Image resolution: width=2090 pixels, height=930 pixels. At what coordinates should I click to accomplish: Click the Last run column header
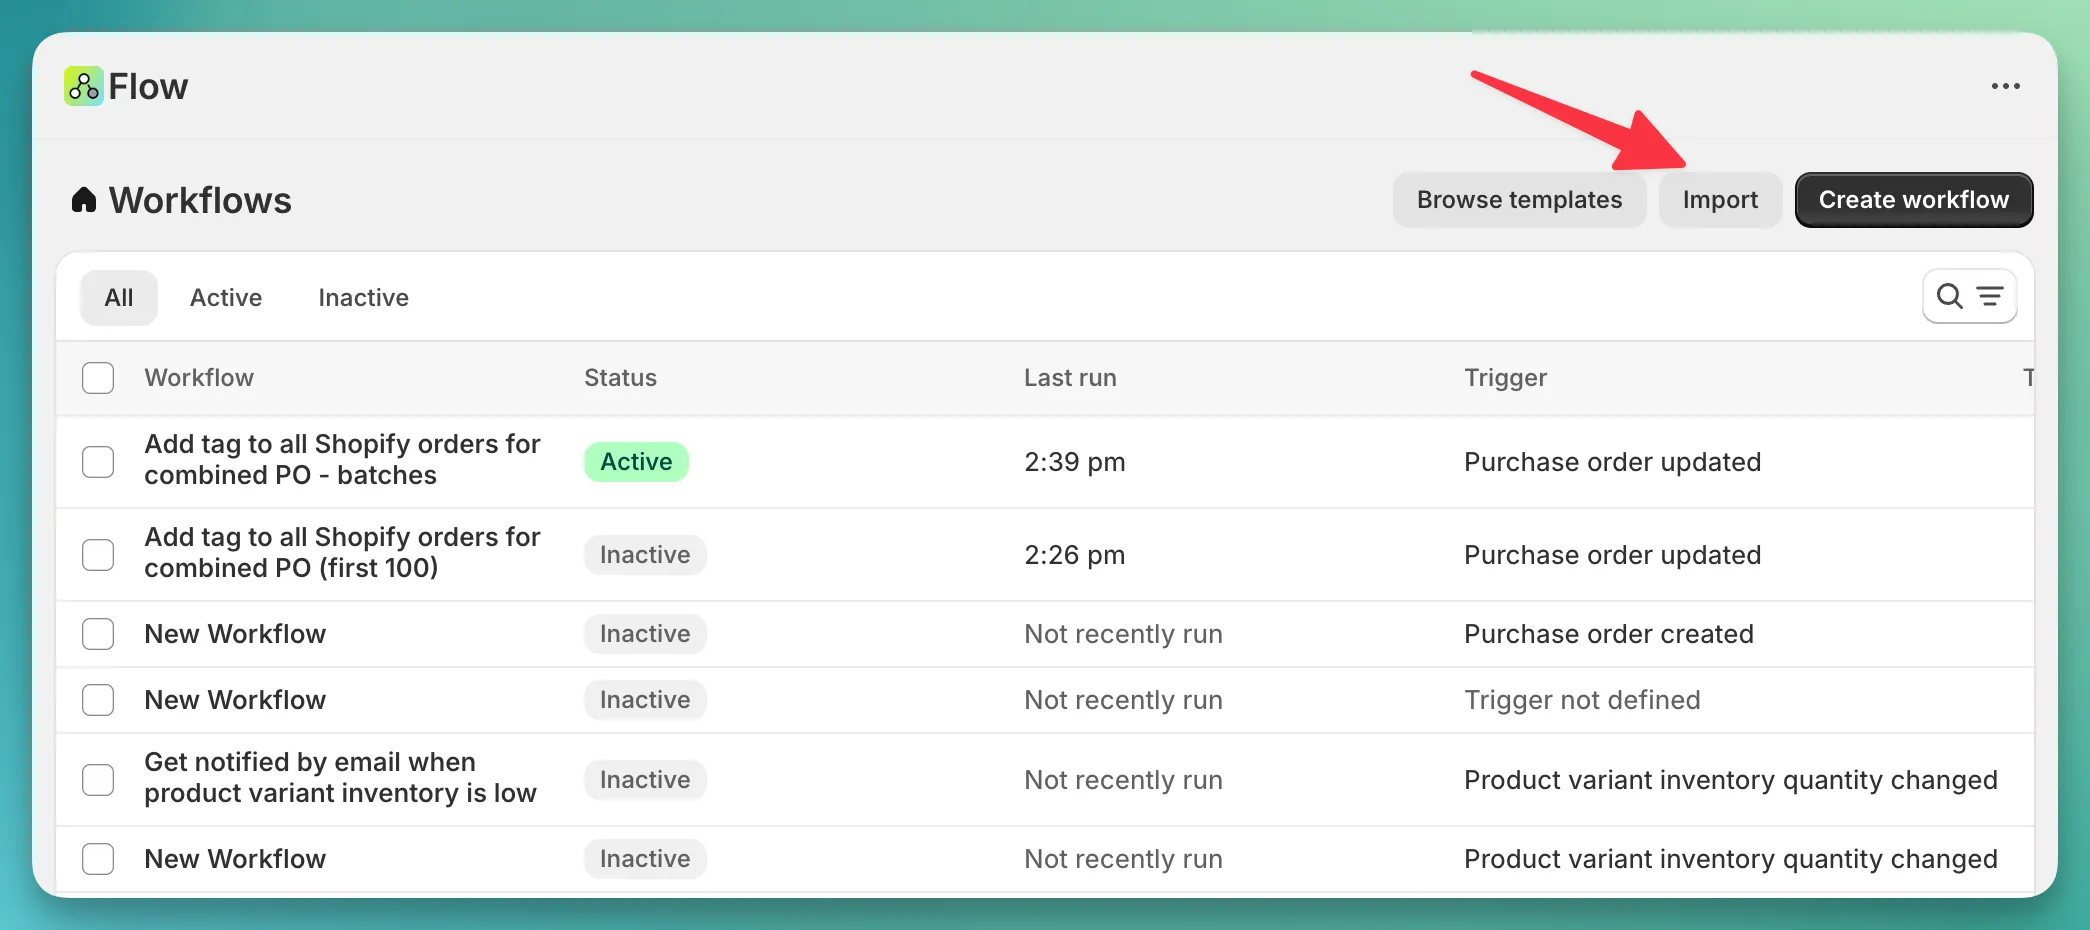click(x=1070, y=378)
